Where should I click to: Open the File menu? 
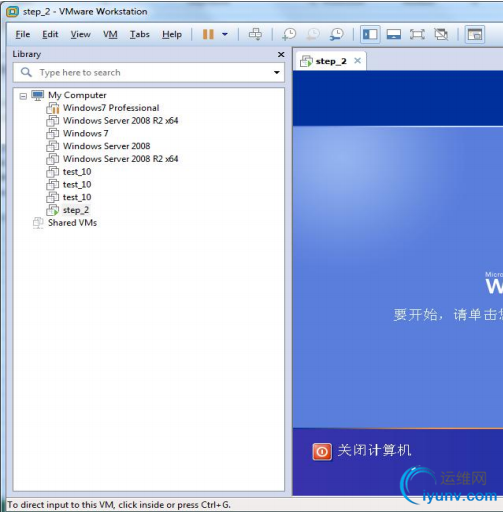point(23,34)
